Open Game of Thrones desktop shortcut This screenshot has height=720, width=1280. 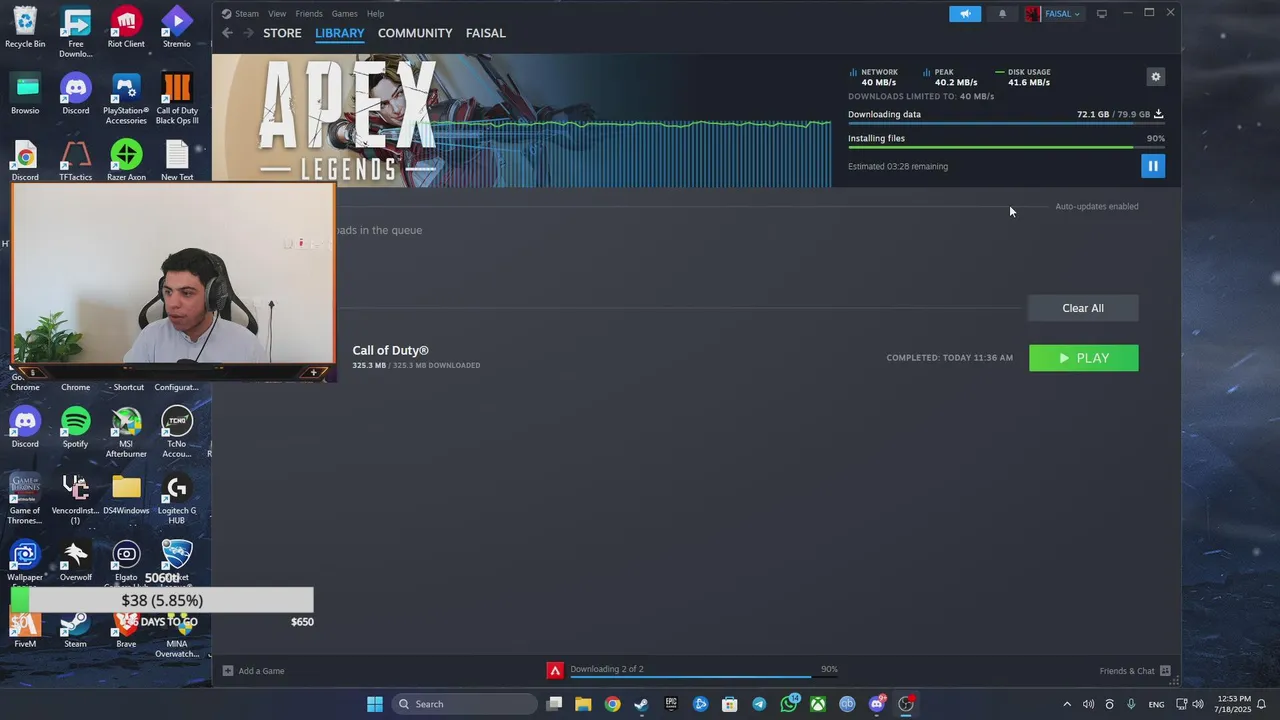[x=25, y=499]
